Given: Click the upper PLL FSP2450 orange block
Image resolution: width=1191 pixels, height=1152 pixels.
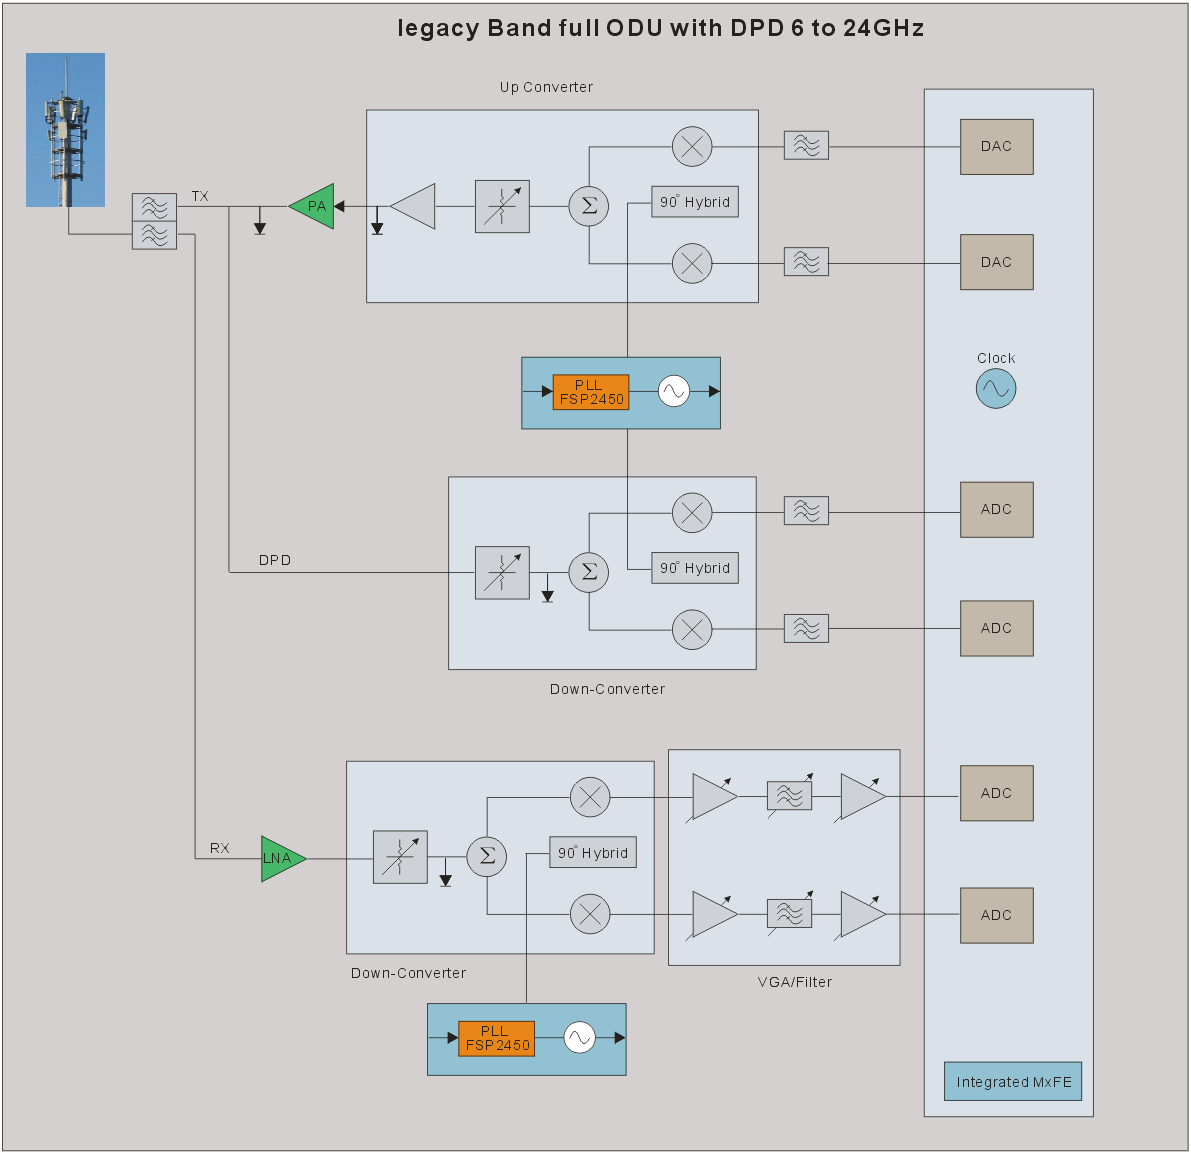Looking at the screenshot, I should [591, 392].
